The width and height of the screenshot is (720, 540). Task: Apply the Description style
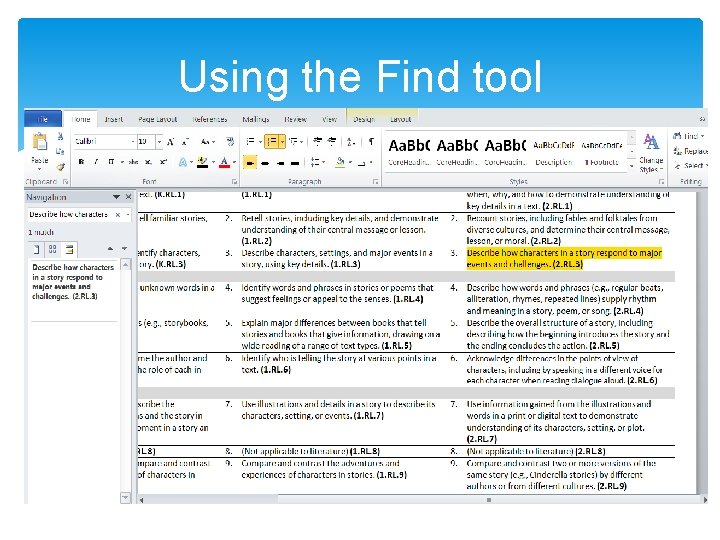point(553,153)
